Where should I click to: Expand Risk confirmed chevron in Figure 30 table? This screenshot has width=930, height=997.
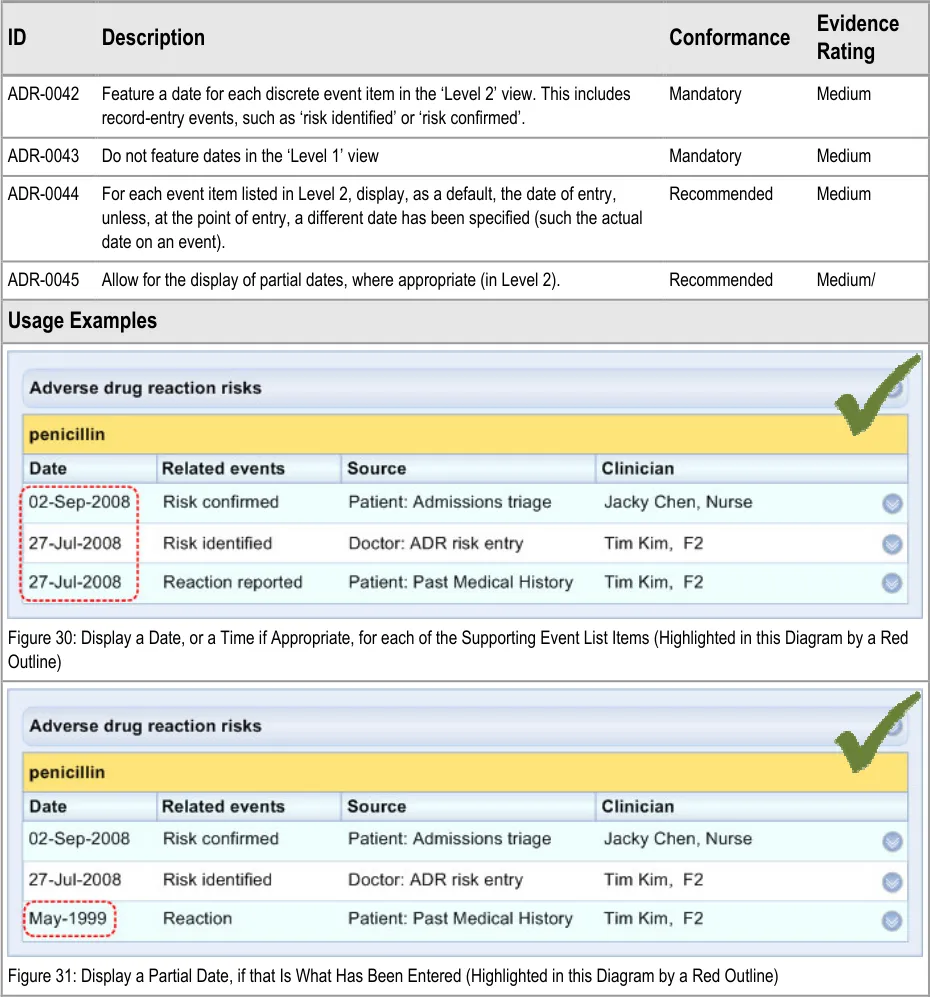892,503
